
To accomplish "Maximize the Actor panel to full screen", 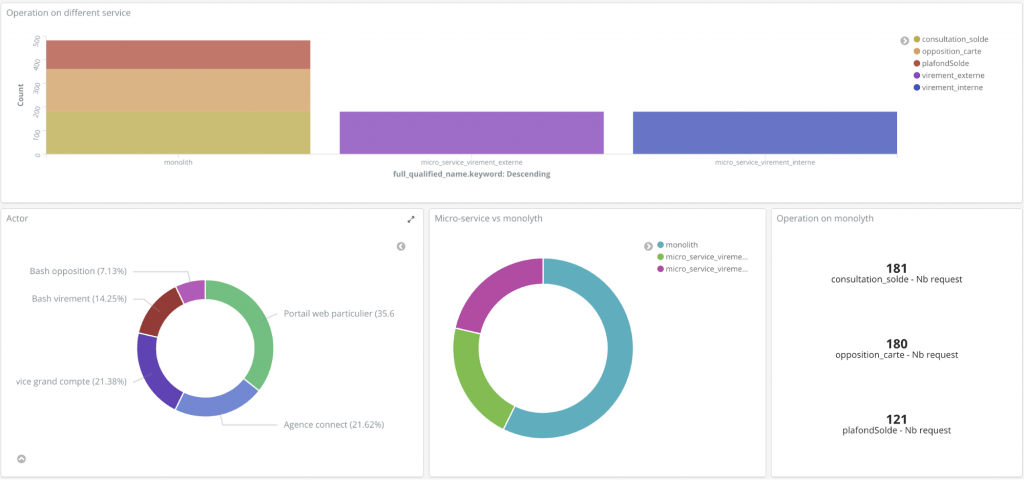I will point(410,219).
